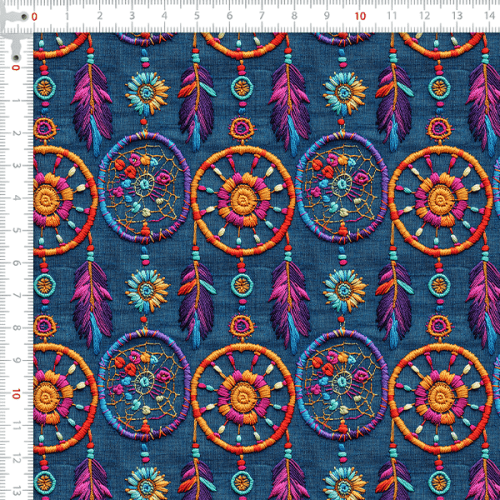500x500 pixels.
Task: Select the 7 mark on the top ruler
Action: pyautogui.click(x=262, y=16)
